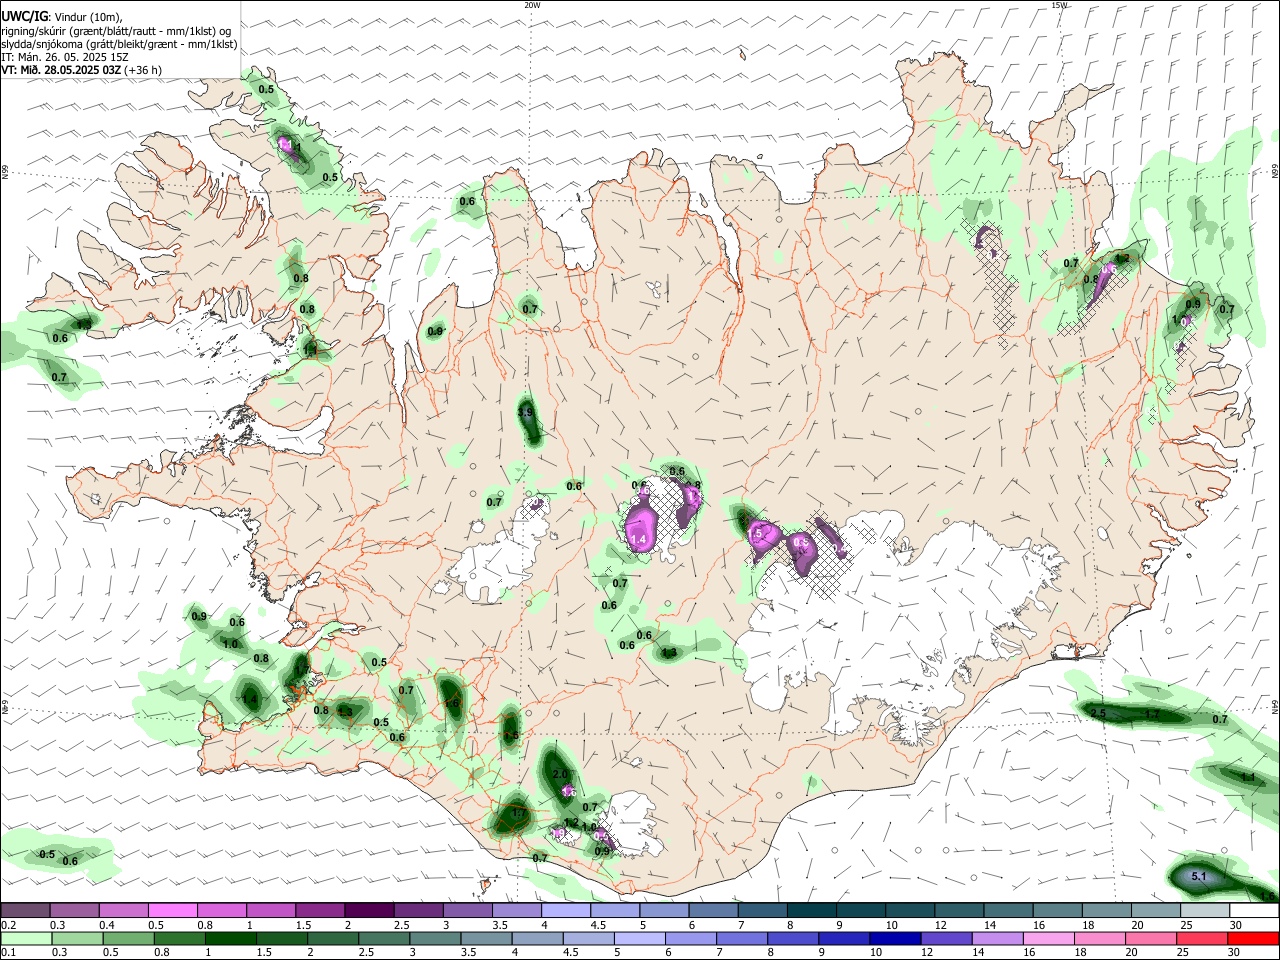Click the 5.1 precipitation value offshore
Image resolution: width=1280 pixels, height=960 pixels.
[x=1200, y=877]
